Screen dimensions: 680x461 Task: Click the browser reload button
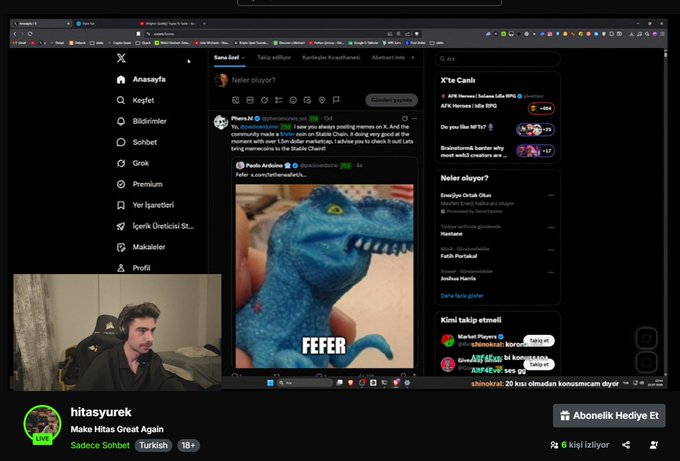coord(30,34)
